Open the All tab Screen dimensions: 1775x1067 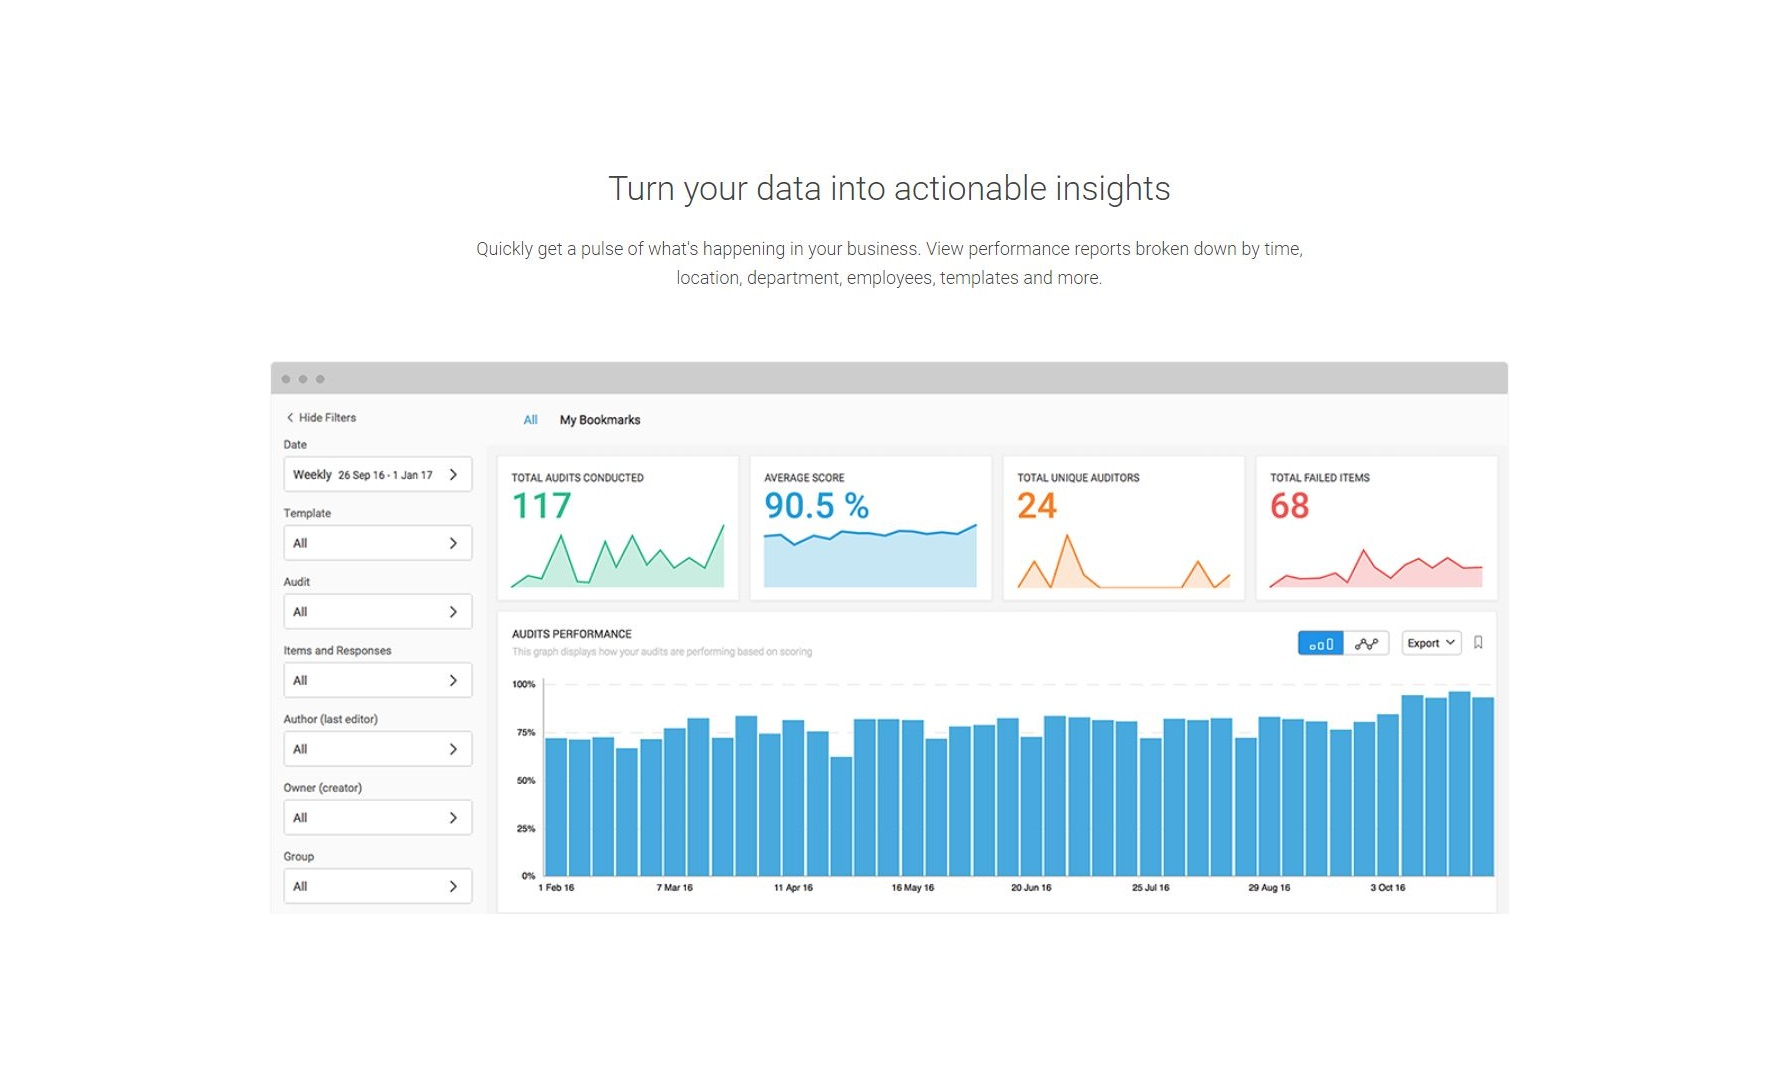[531, 420]
